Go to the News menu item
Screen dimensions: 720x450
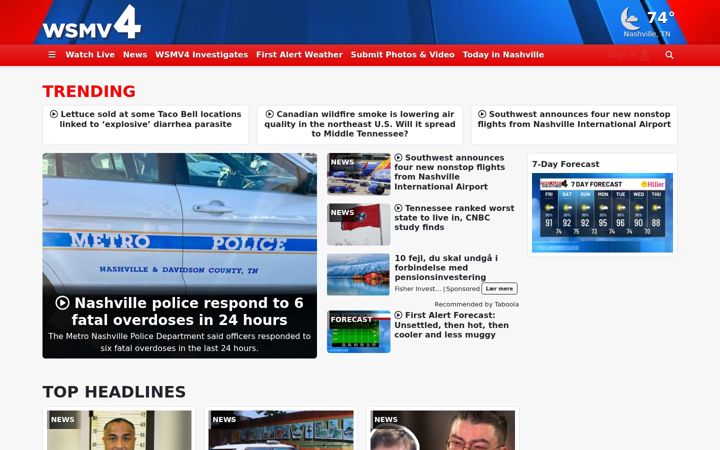pos(135,55)
